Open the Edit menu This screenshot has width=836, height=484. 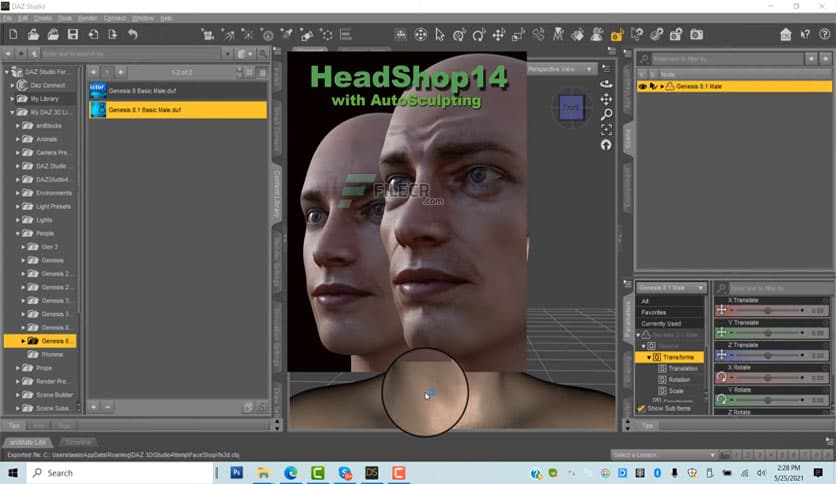tap(23, 18)
